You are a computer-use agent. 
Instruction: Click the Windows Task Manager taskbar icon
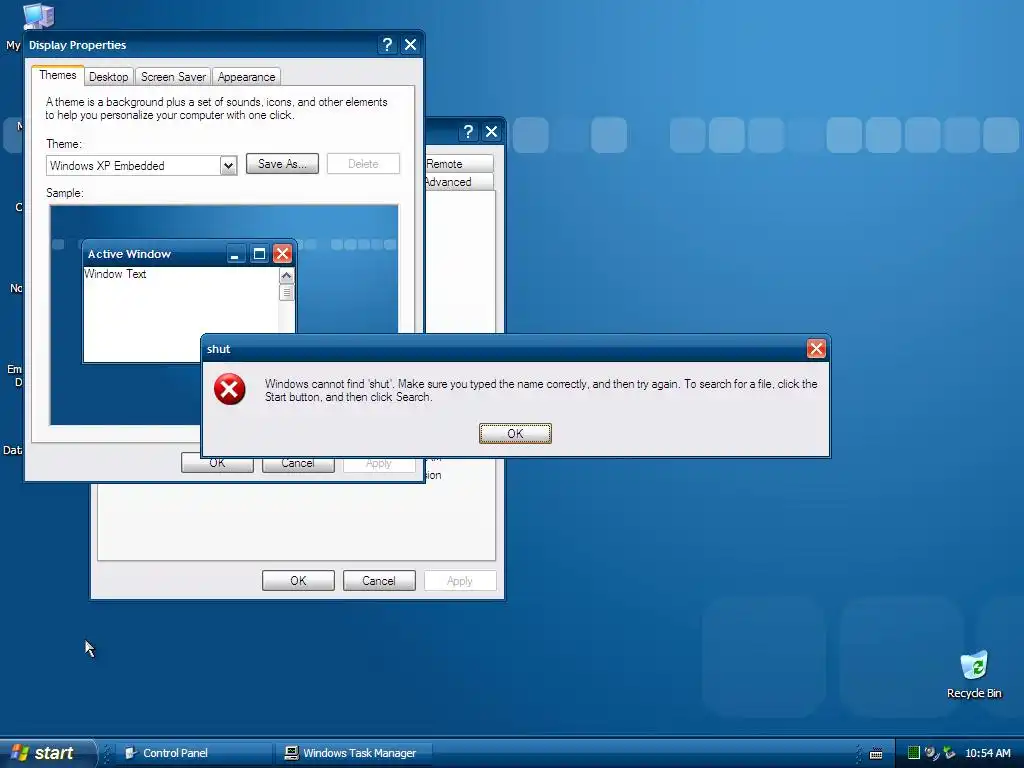pyautogui.click(x=291, y=753)
